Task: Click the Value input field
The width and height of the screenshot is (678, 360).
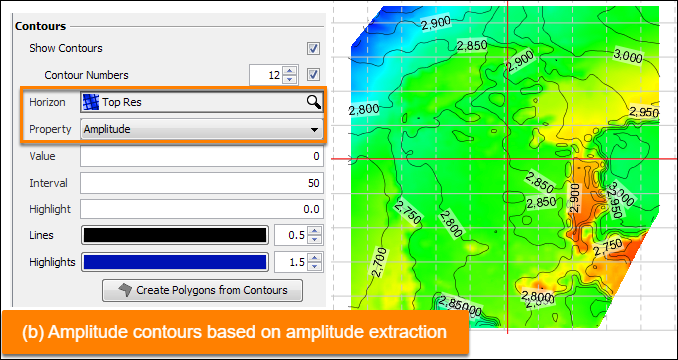Action: [201, 156]
